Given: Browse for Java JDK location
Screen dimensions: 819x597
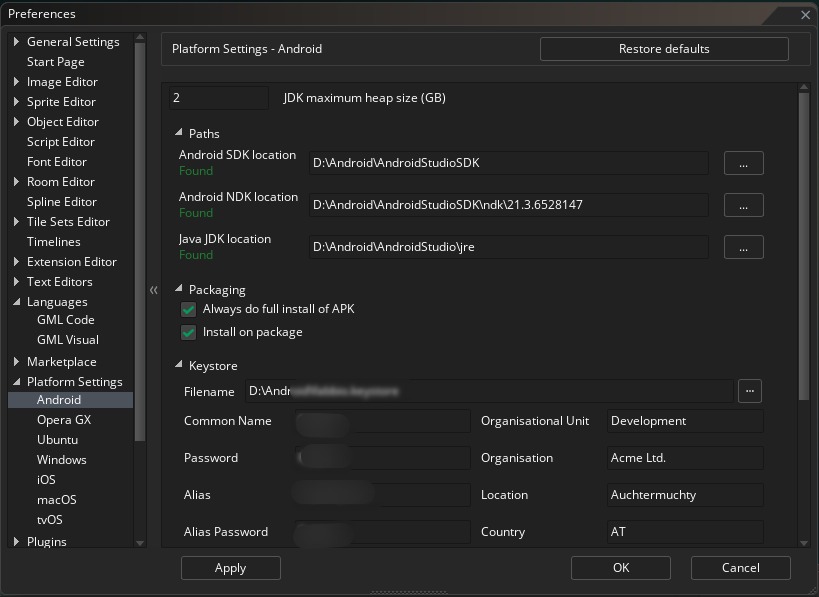Looking at the screenshot, I should pos(743,247).
